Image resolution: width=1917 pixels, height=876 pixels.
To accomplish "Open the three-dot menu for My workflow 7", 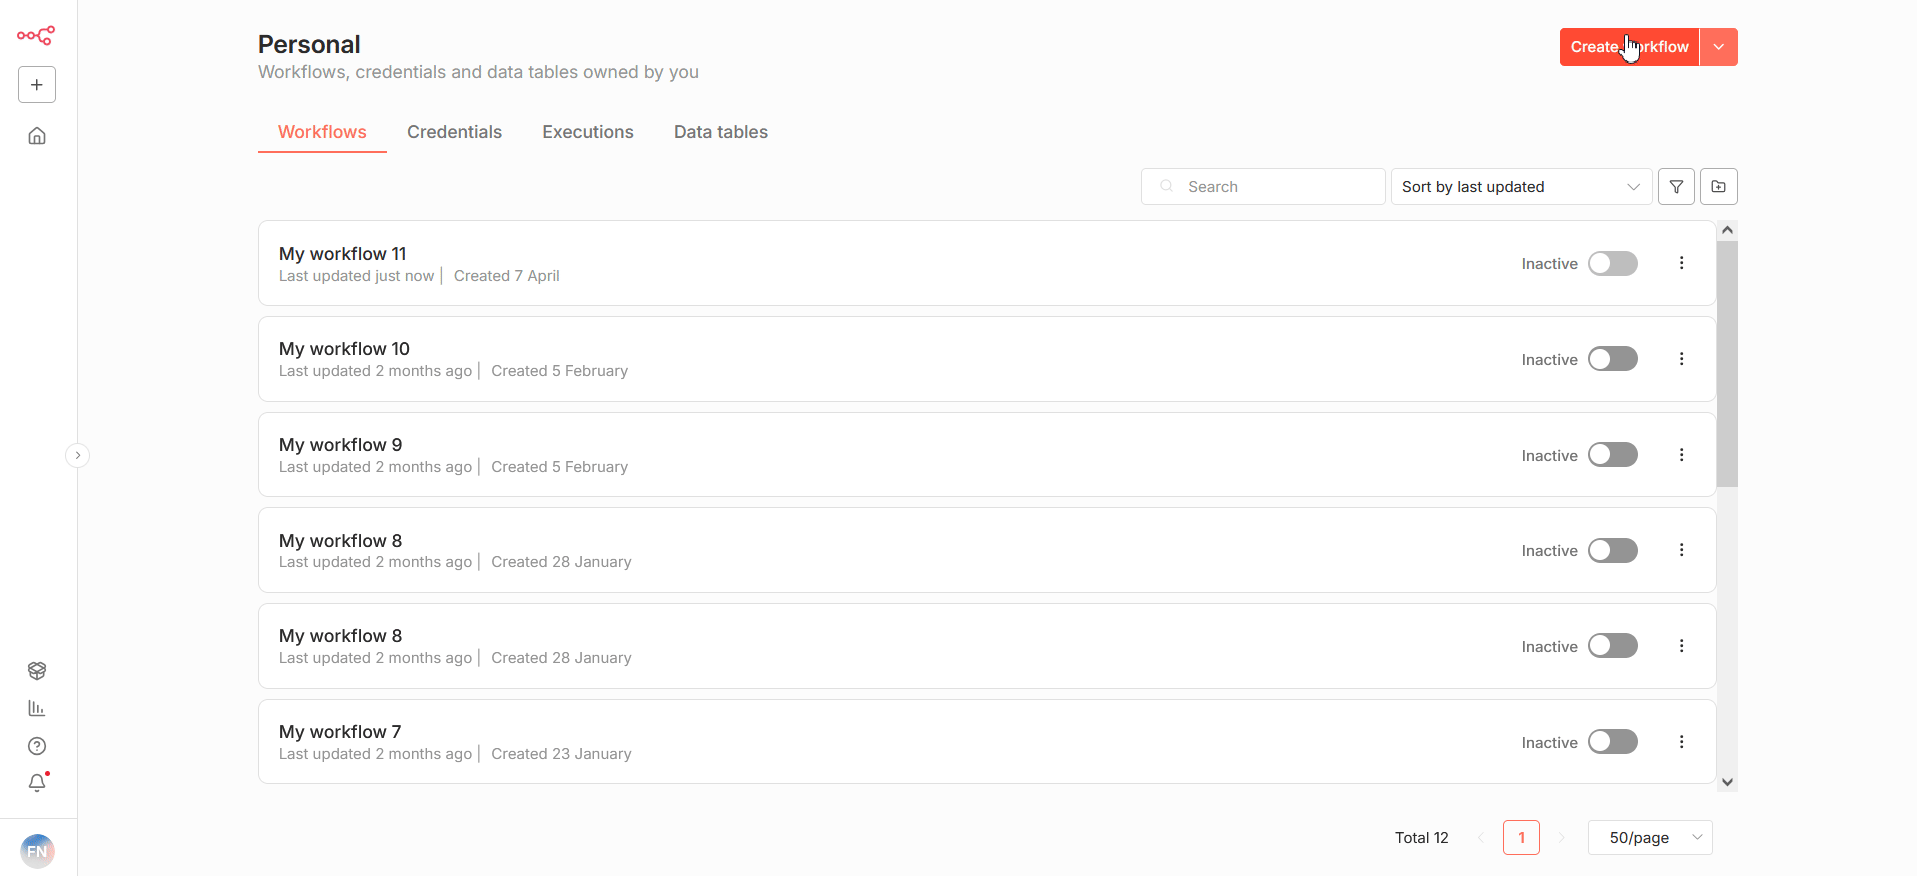I will tap(1682, 742).
